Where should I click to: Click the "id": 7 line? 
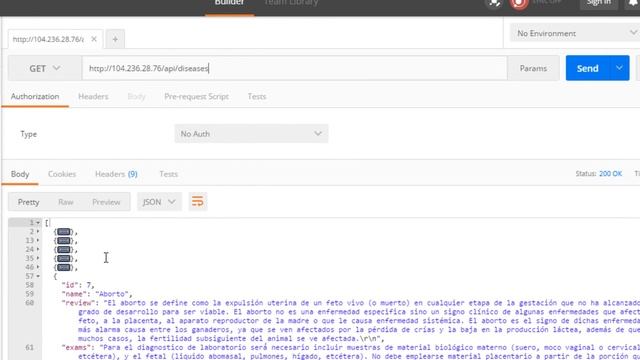(78, 285)
